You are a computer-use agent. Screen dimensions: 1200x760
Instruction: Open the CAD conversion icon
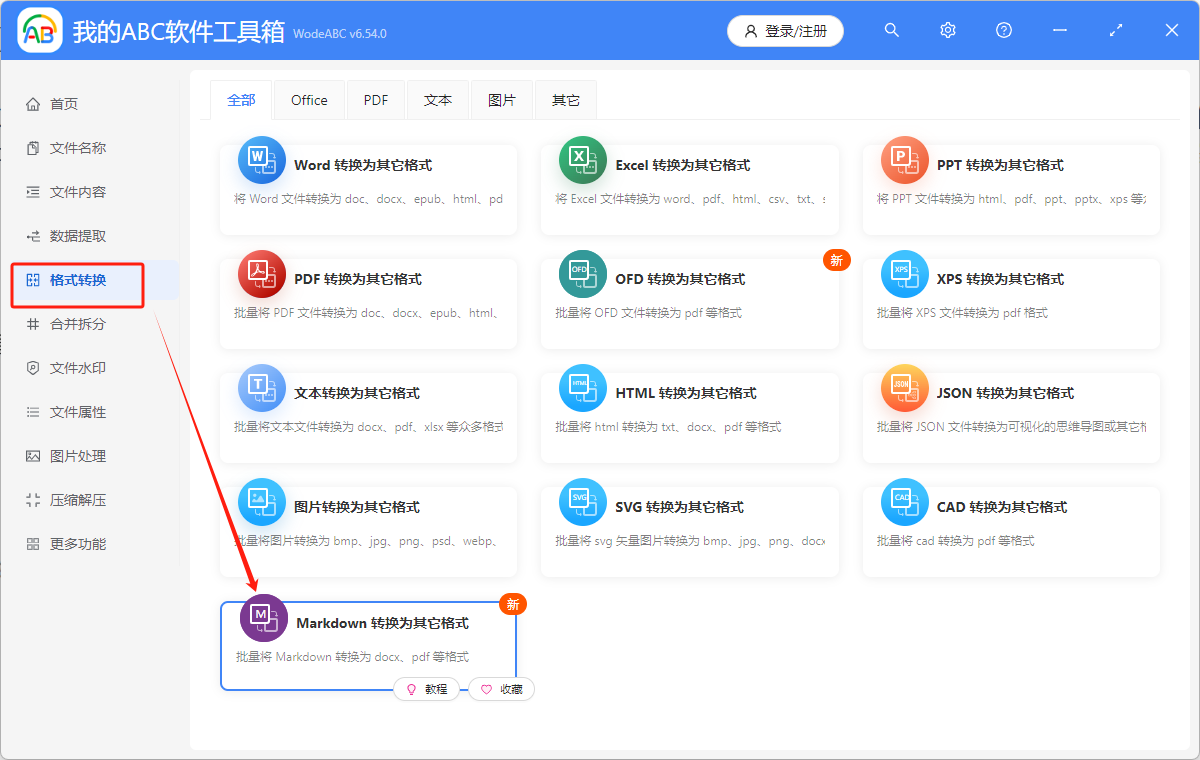[x=904, y=501]
